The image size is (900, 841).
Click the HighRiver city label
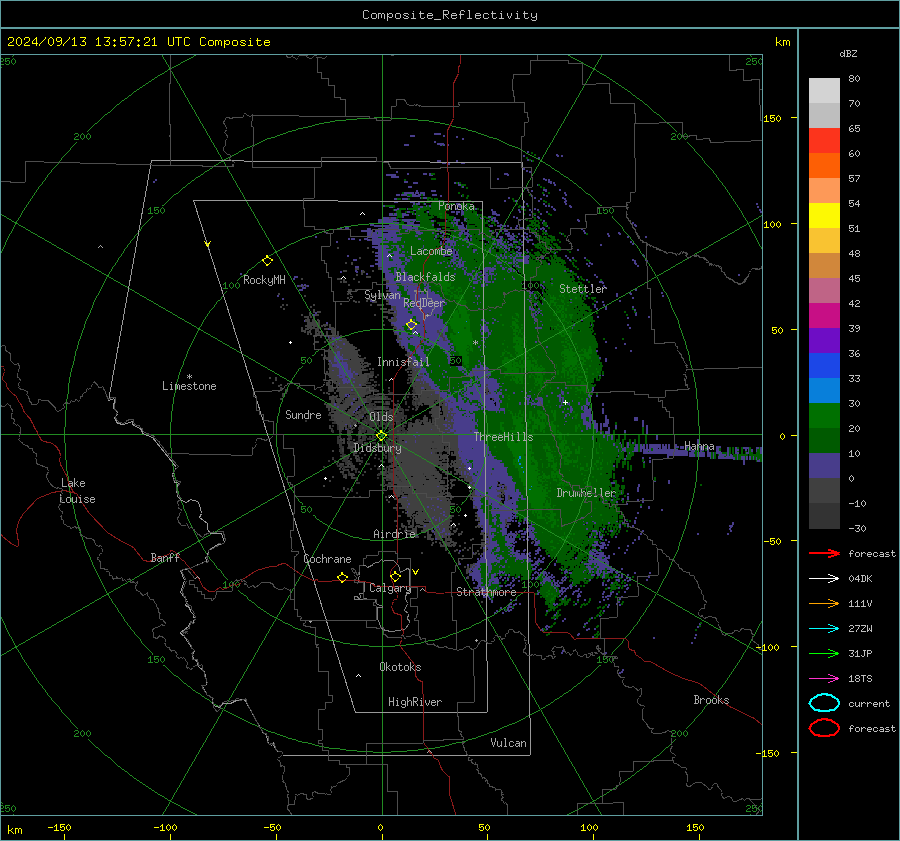tap(415, 702)
